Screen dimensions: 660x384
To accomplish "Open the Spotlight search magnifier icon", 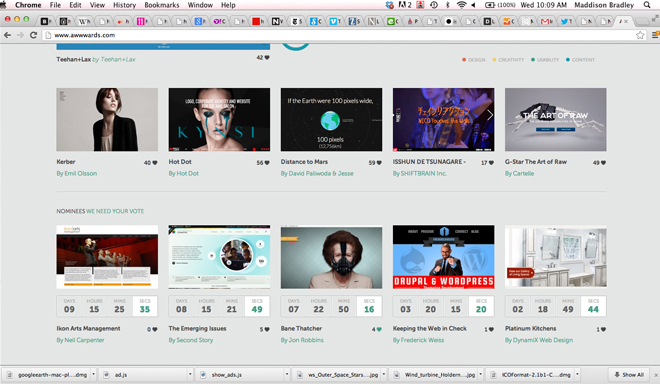I will (647, 5).
